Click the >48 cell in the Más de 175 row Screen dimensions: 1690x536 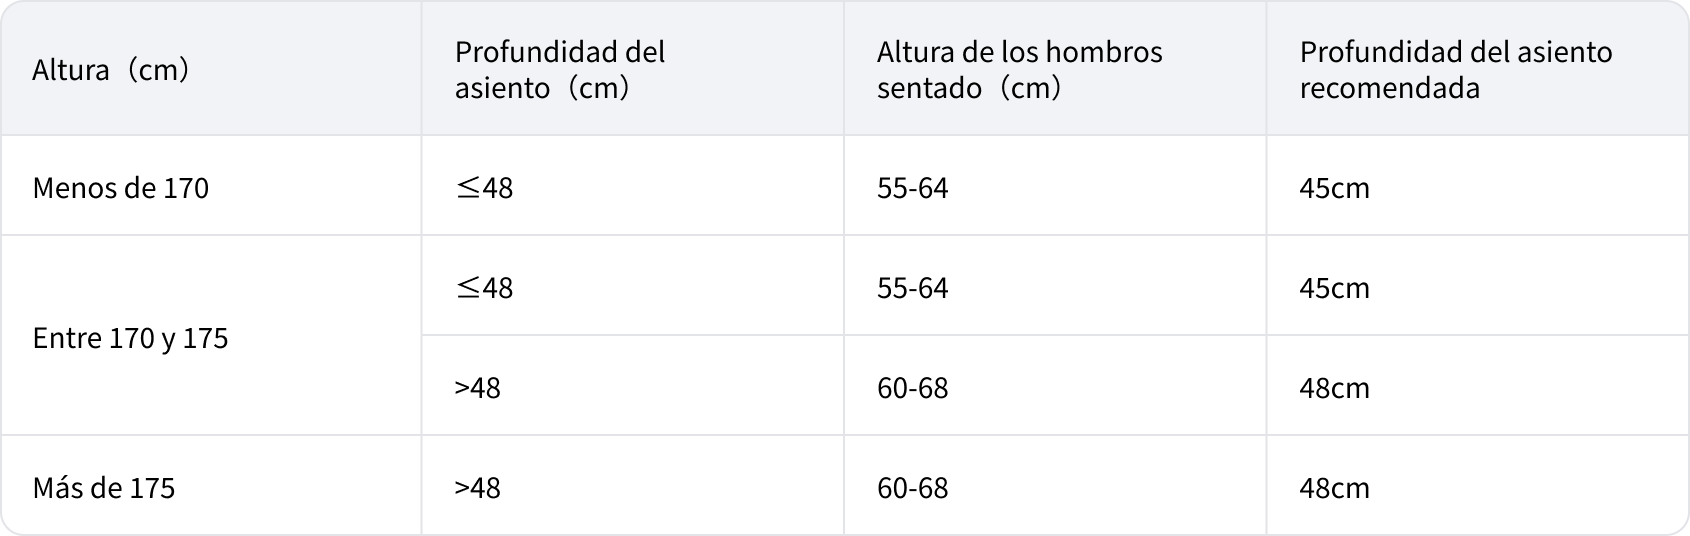(x=477, y=488)
